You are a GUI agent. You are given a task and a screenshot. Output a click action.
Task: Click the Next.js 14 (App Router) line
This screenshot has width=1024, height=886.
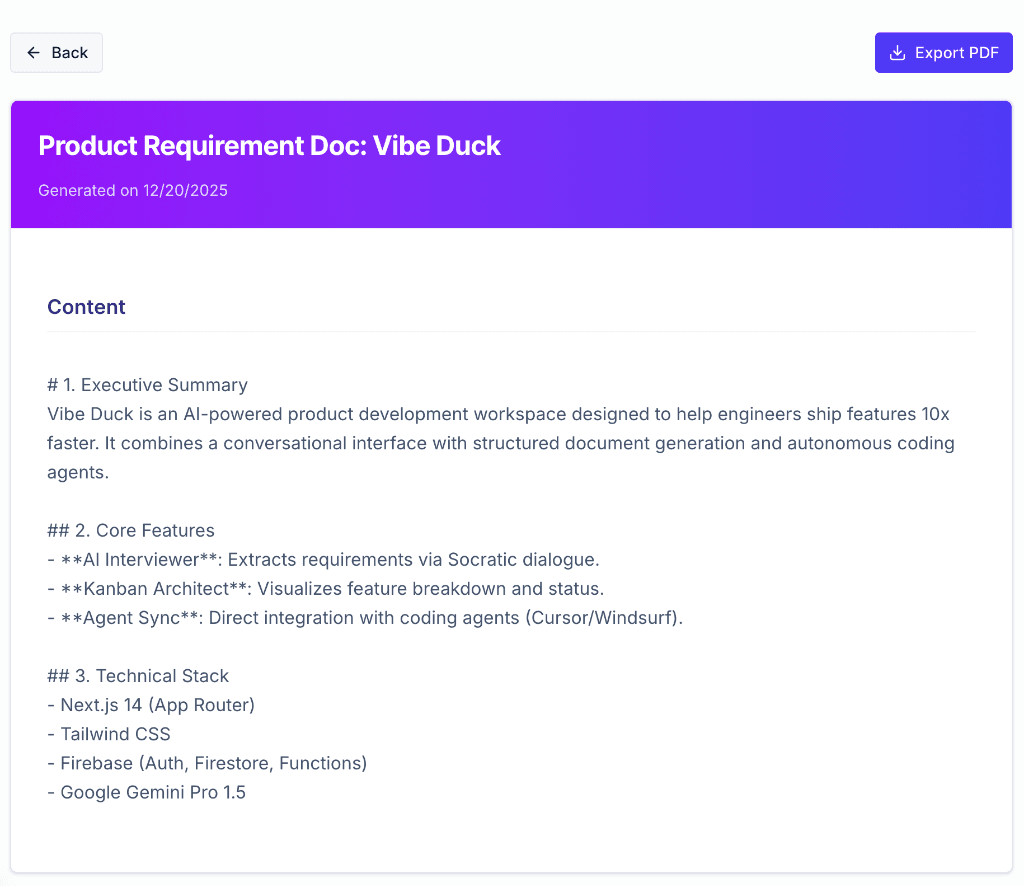[151, 705]
